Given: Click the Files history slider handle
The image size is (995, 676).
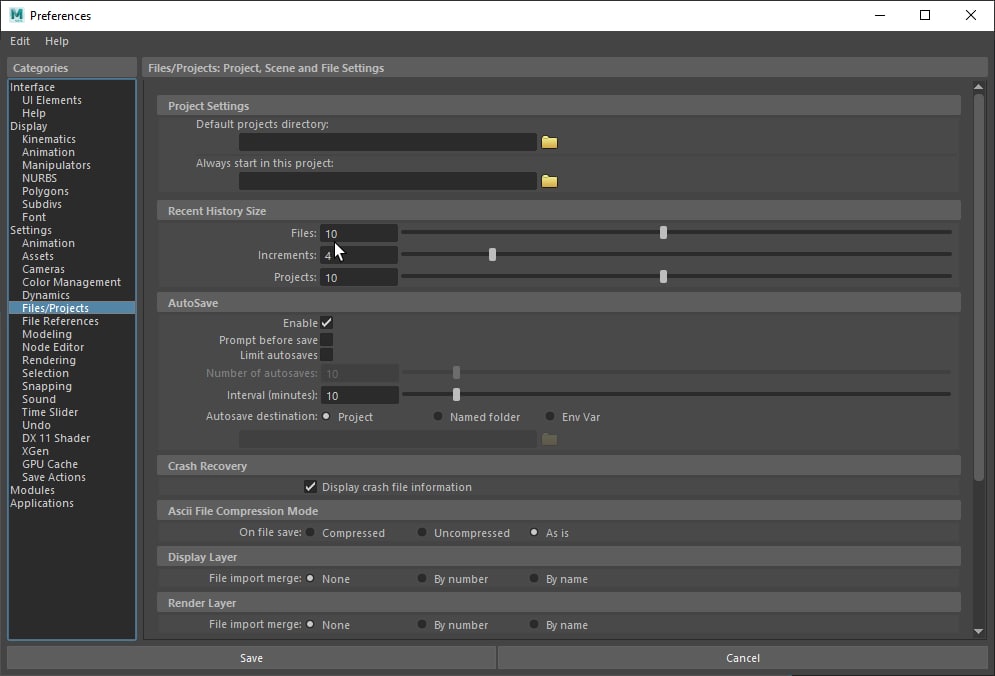Looking at the screenshot, I should coord(663,232).
